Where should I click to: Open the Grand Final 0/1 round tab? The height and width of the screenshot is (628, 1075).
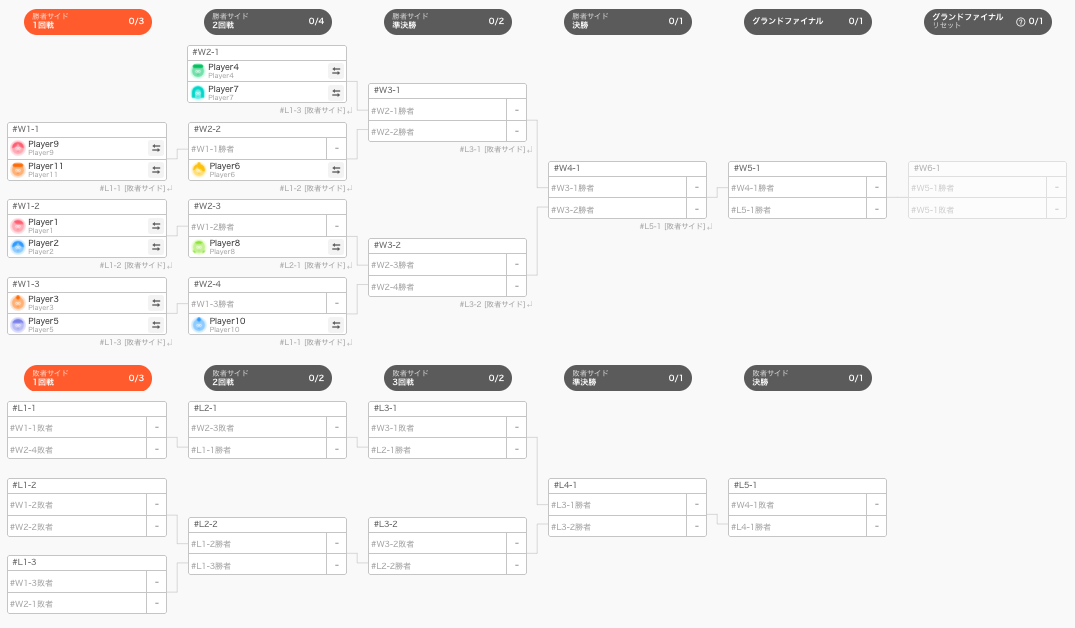click(808, 21)
